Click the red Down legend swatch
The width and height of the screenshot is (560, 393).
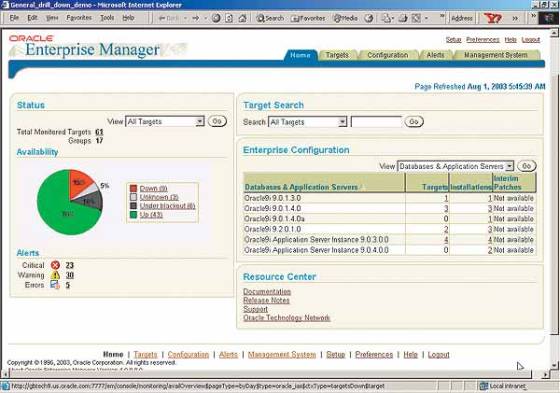click(133, 188)
